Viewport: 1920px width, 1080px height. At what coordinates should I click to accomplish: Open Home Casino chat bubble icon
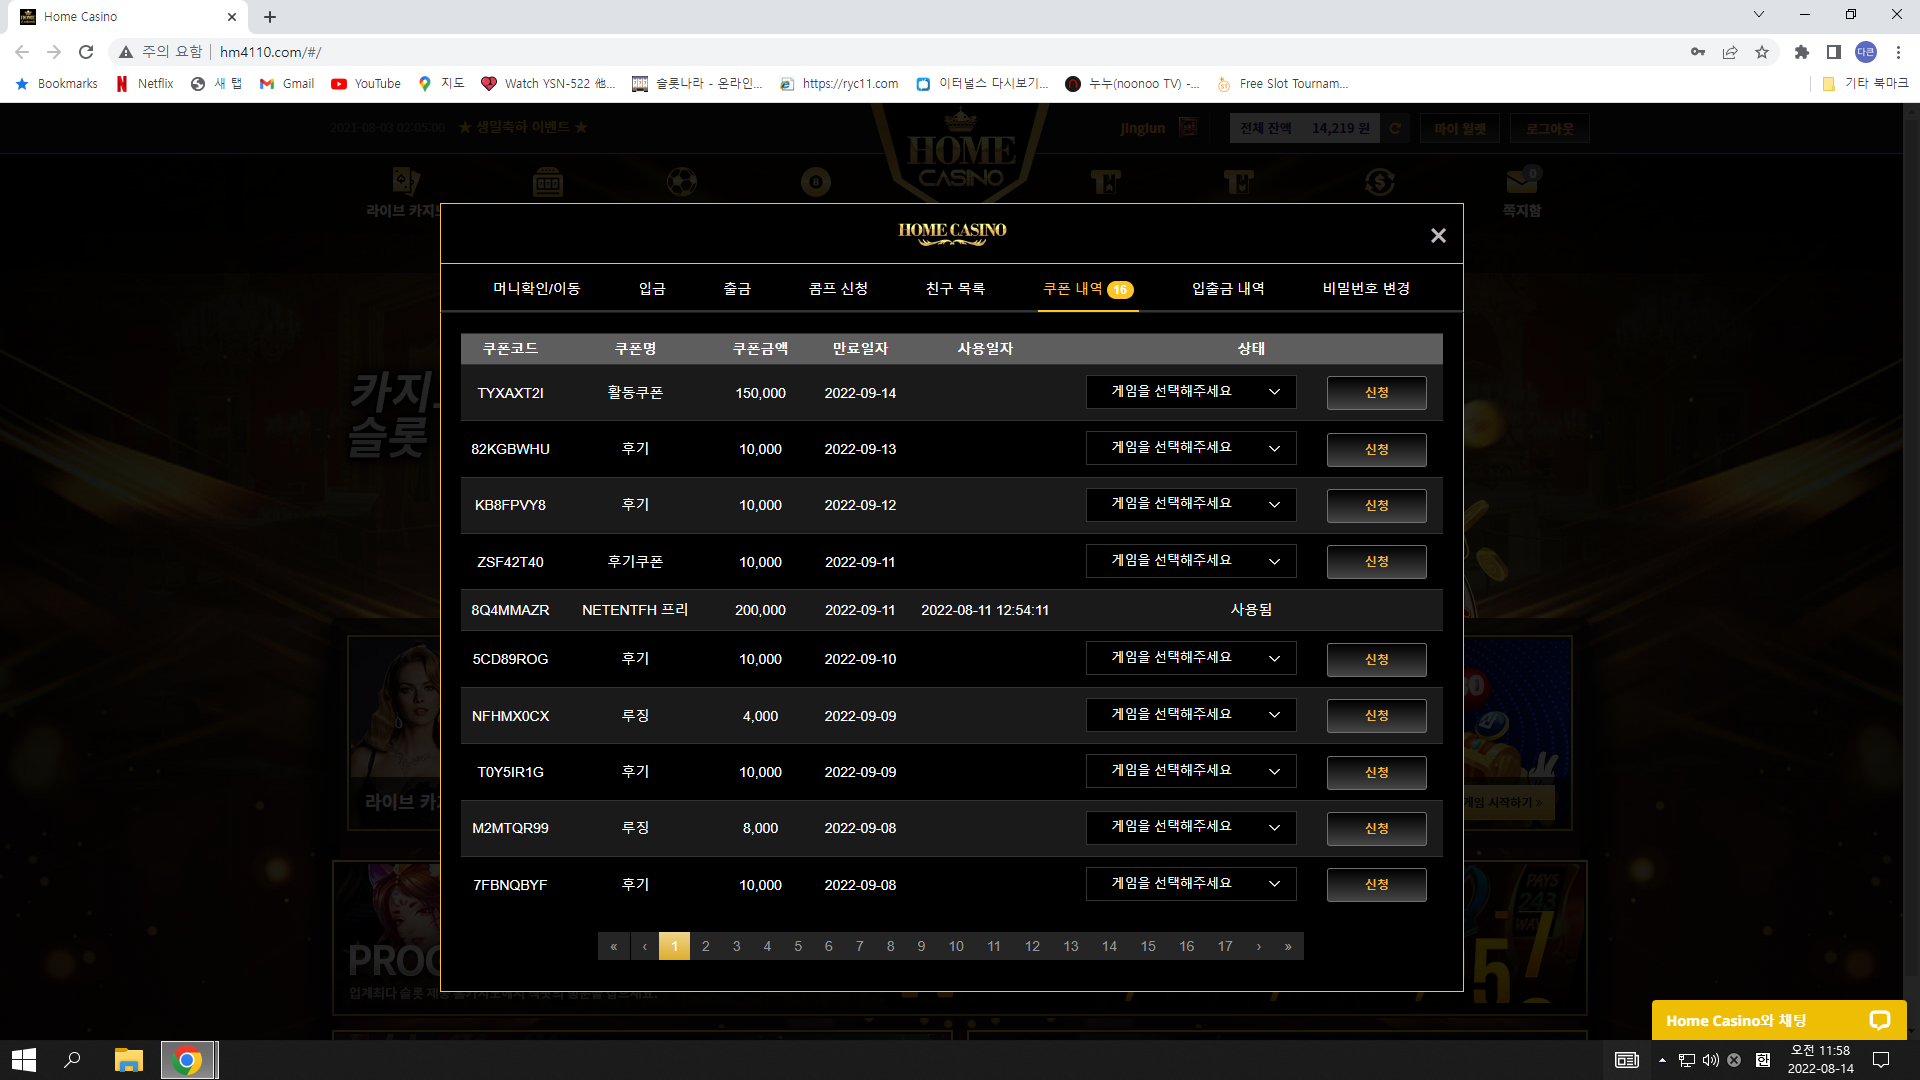click(x=1880, y=1020)
